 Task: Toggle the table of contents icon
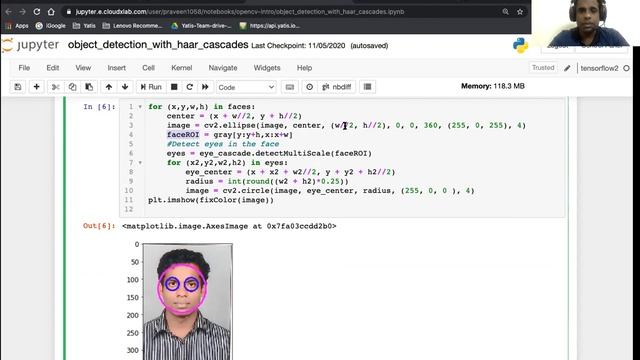[x=367, y=87]
